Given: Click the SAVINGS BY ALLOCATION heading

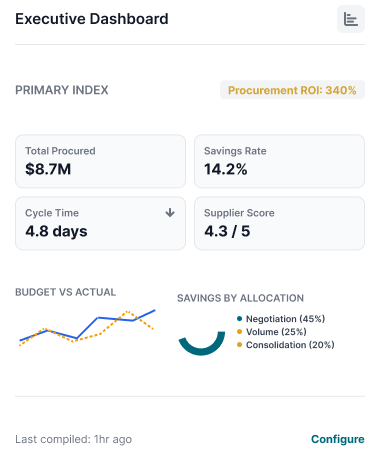Looking at the screenshot, I should pos(240,298).
